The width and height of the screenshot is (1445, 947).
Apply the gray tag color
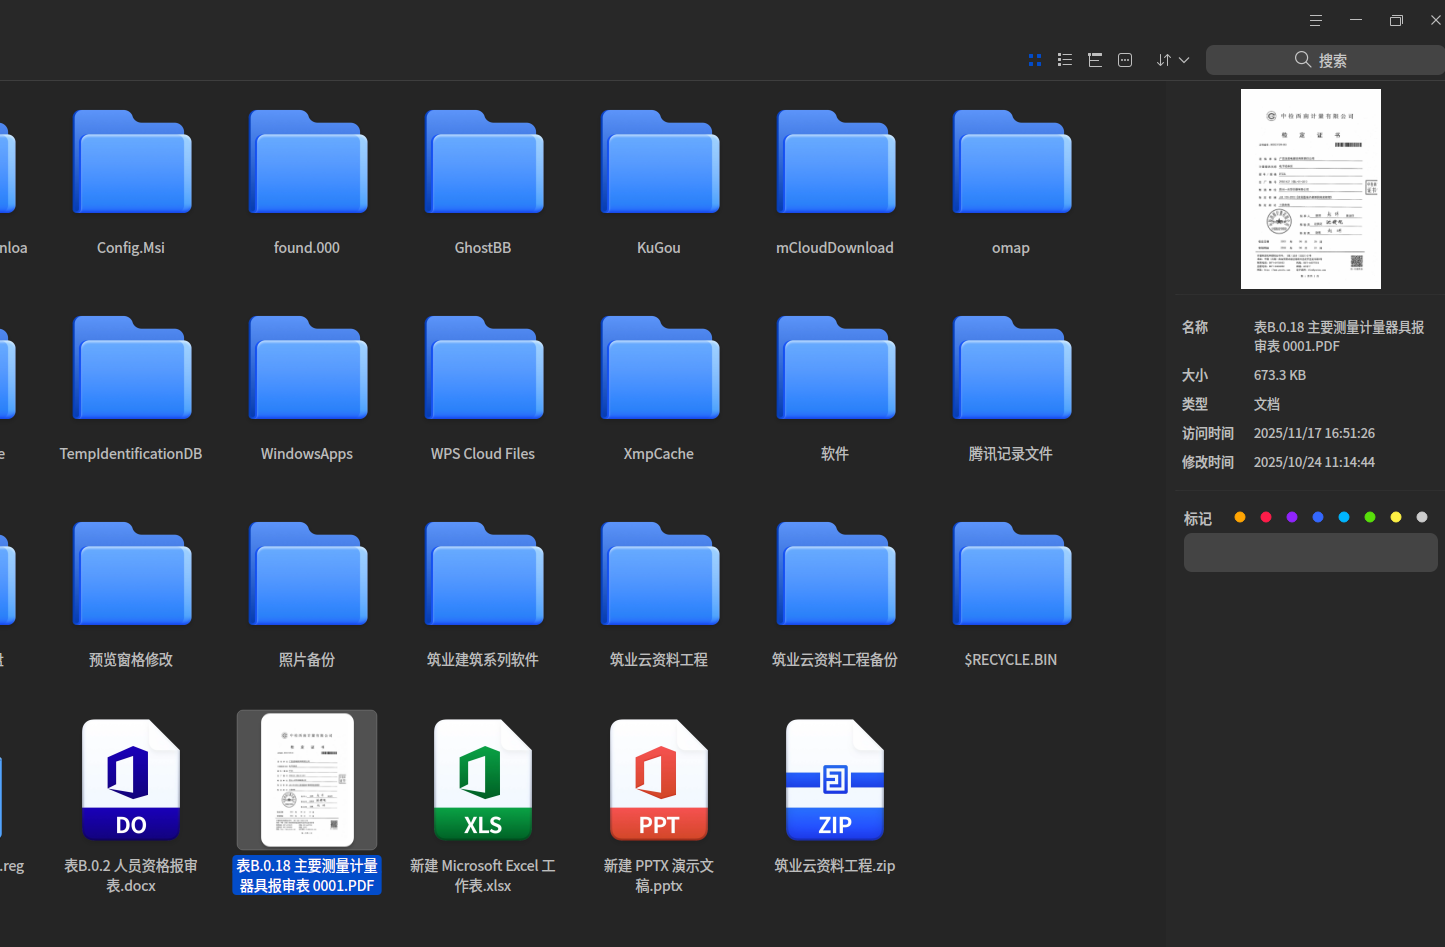click(x=1422, y=517)
